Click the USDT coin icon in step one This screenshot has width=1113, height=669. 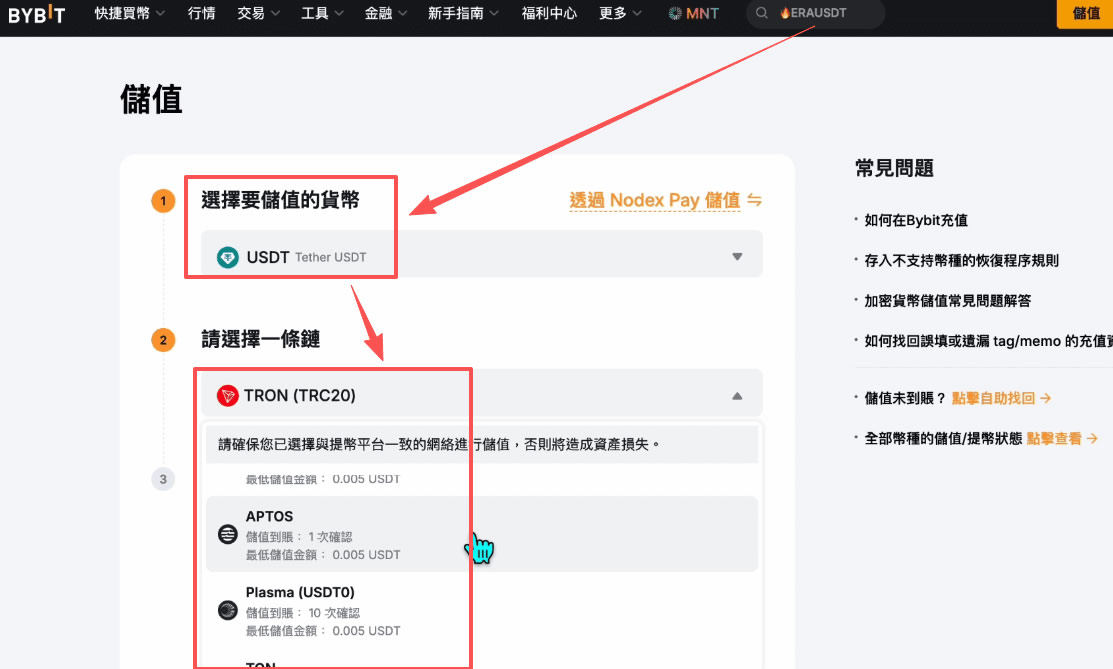(229, 255)
